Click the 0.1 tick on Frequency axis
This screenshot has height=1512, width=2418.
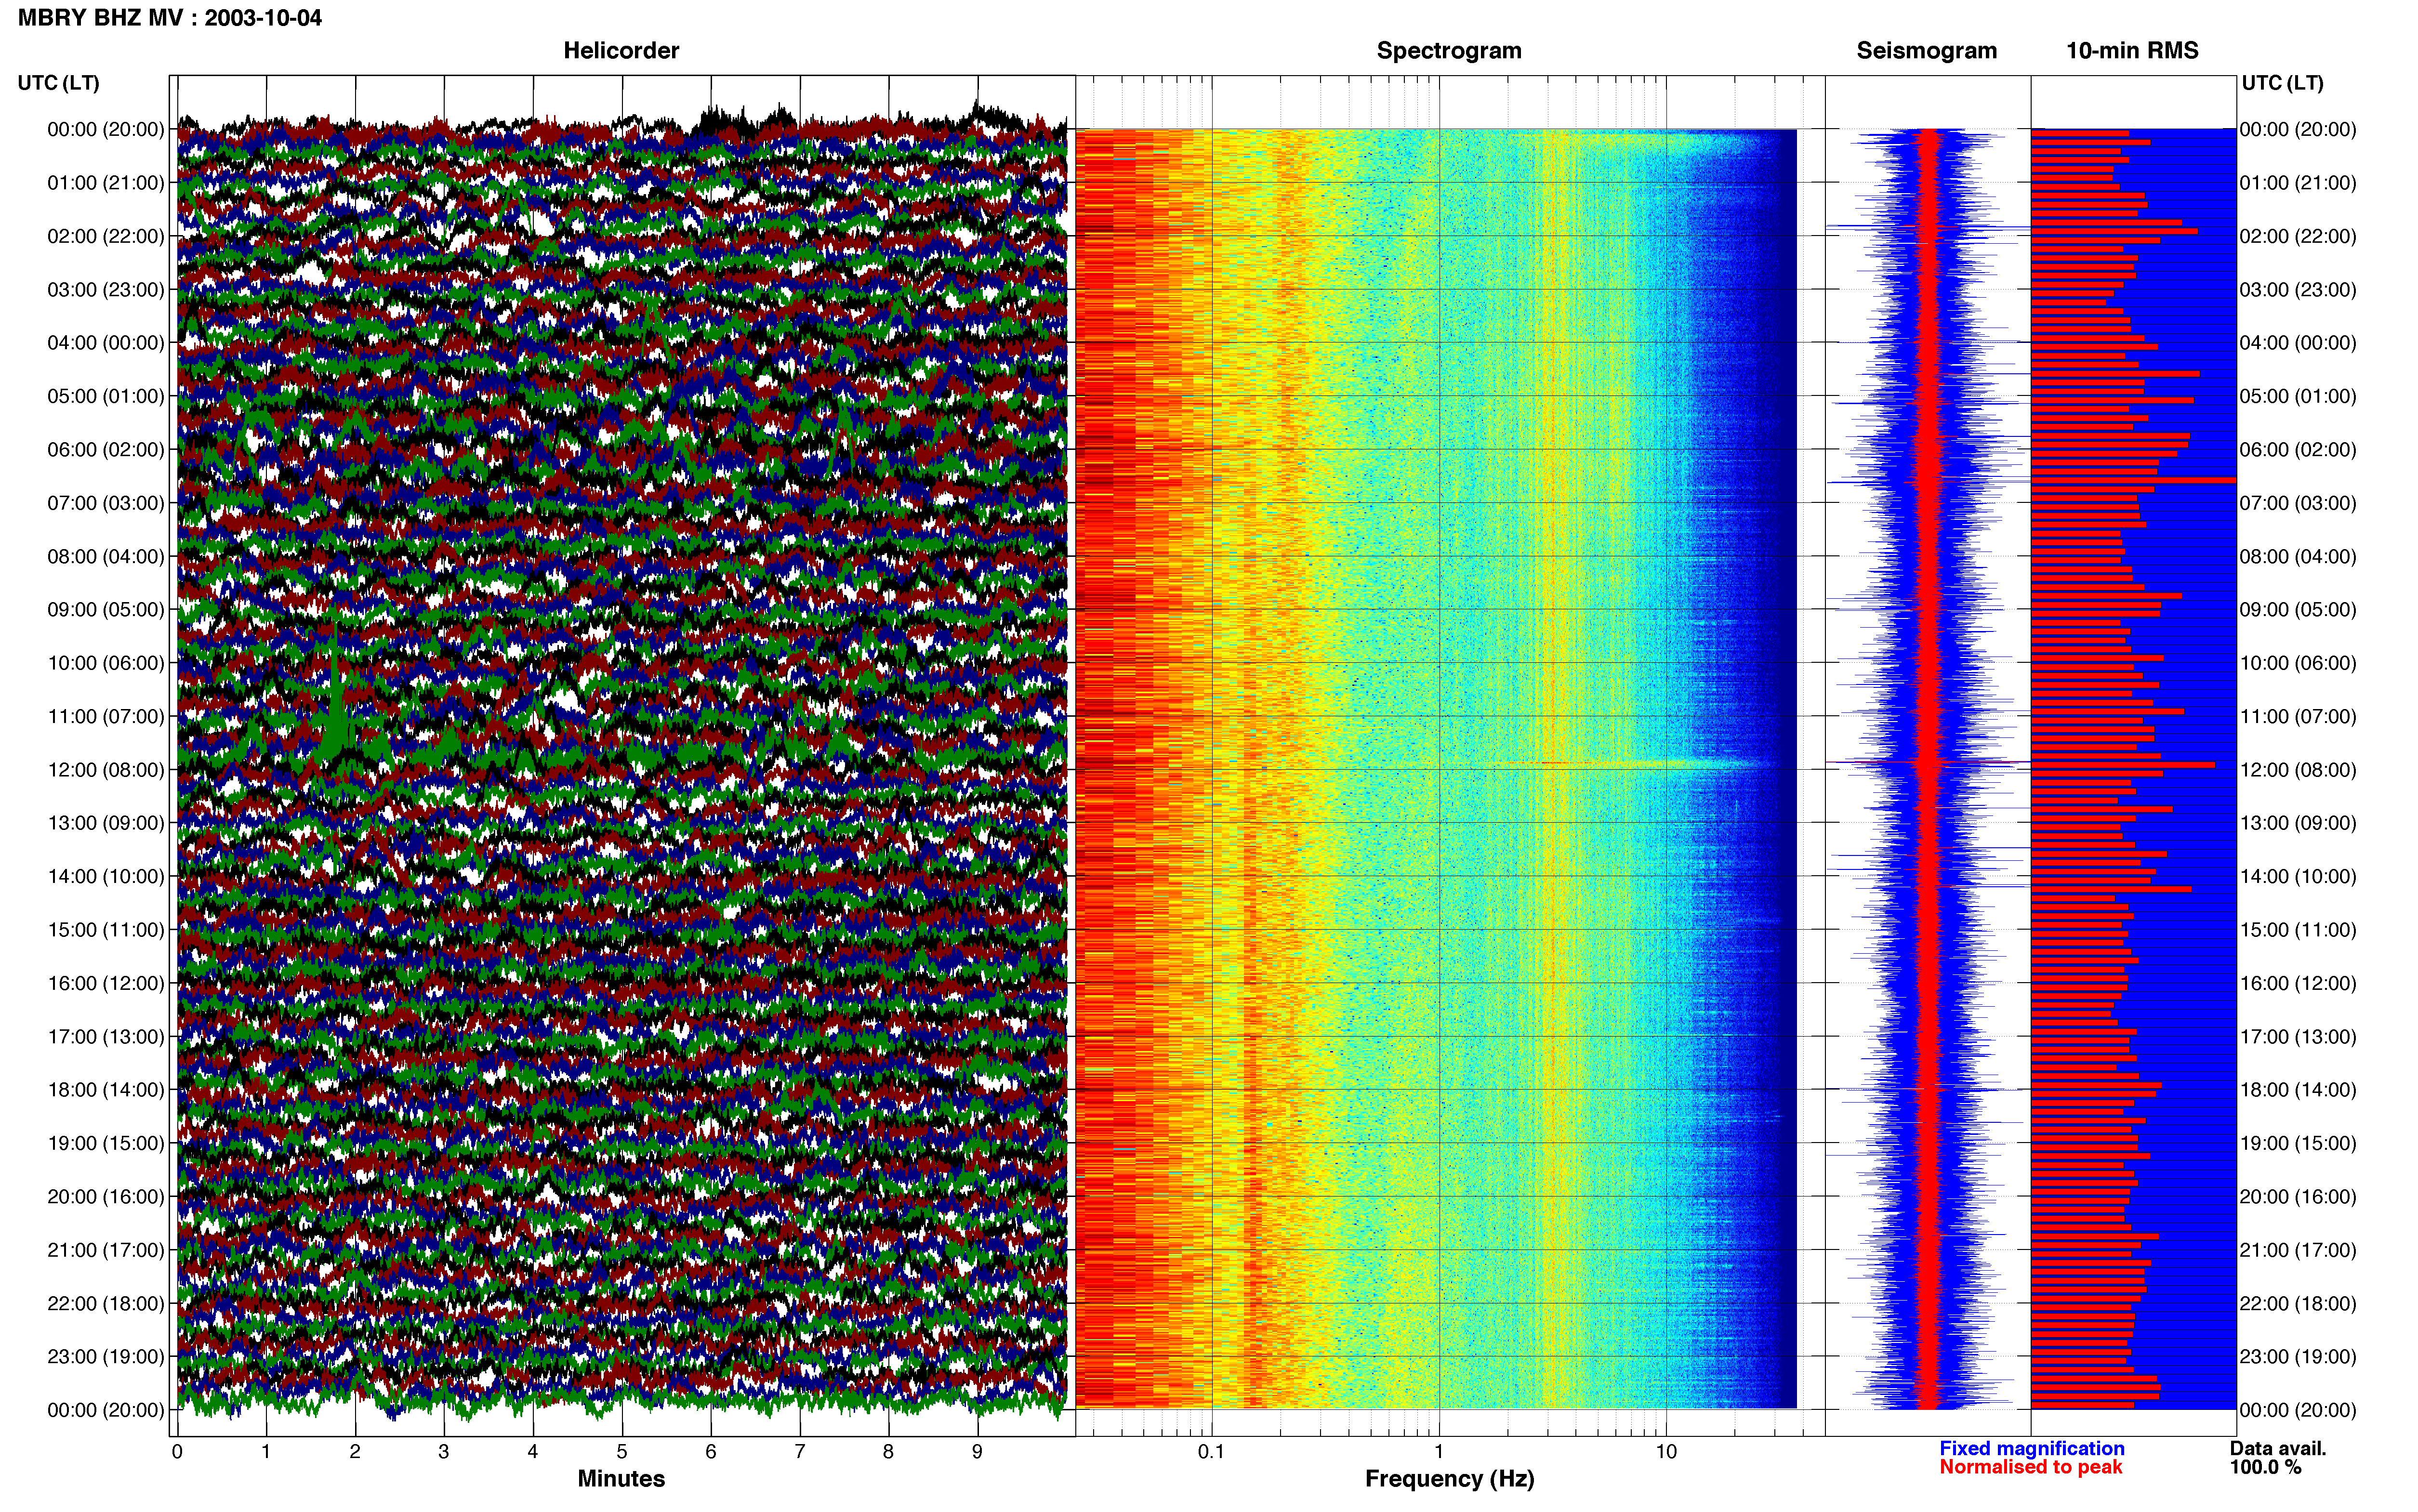coord(1211,1452)
